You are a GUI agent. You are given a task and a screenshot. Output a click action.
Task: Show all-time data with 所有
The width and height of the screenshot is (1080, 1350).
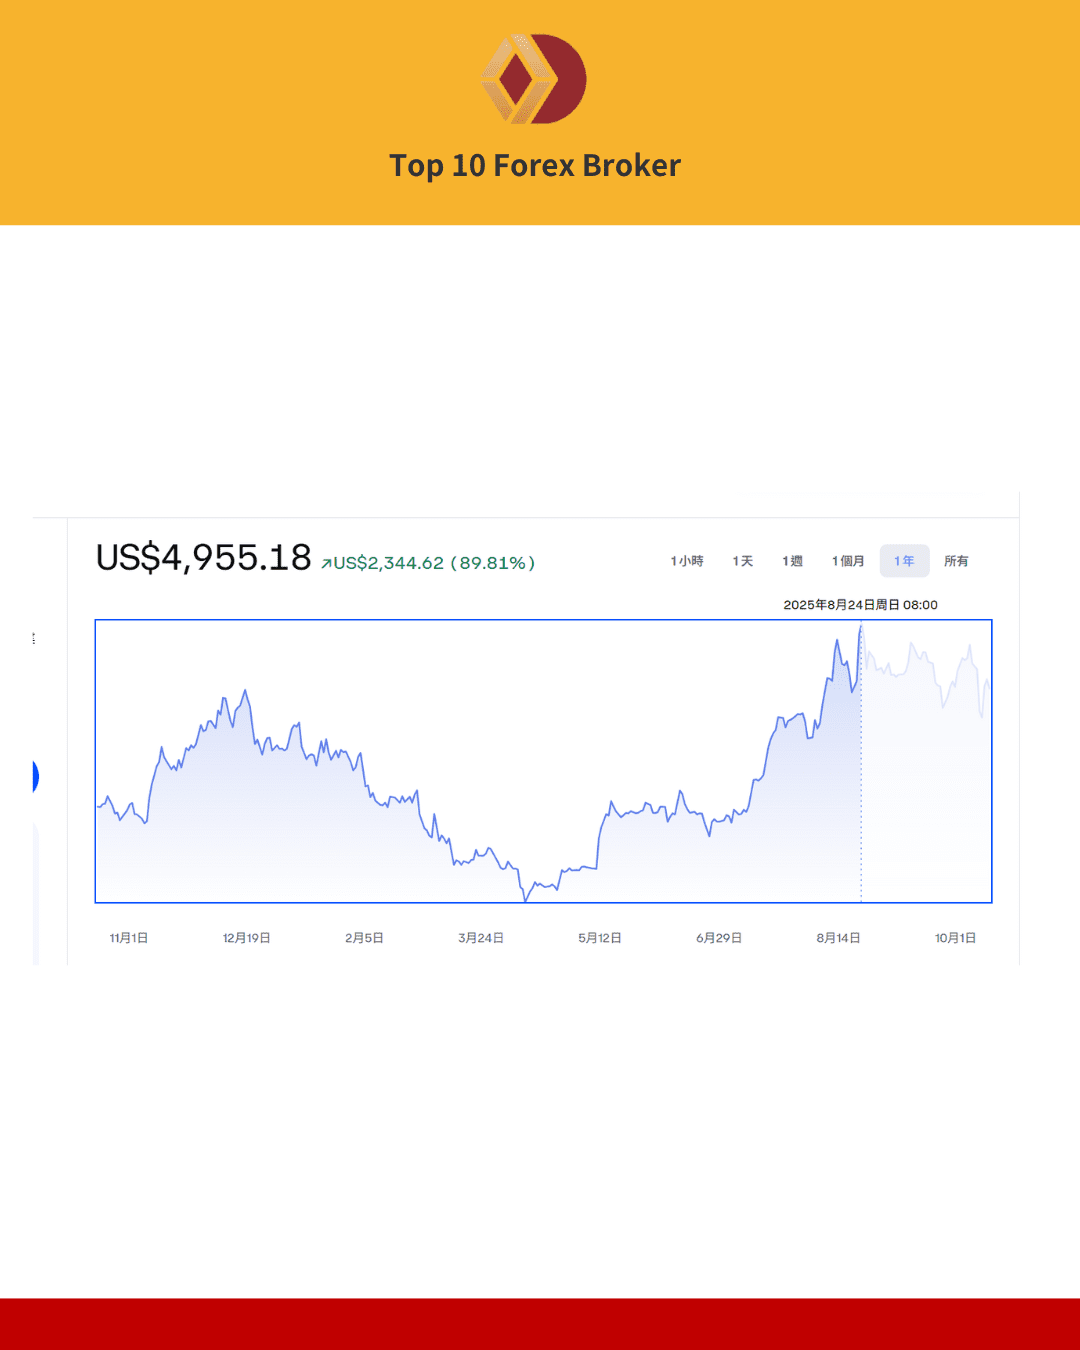[x=956, y=561]
